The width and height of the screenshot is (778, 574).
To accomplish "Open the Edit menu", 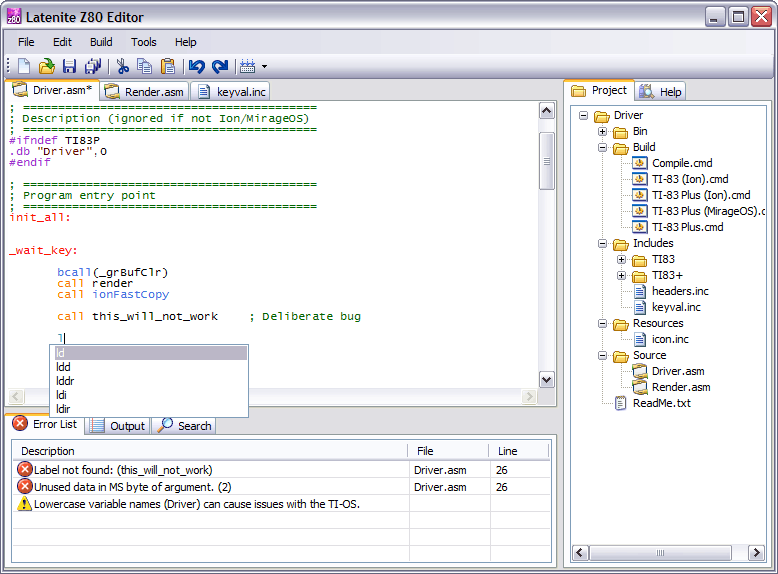I will coord(63,42).
